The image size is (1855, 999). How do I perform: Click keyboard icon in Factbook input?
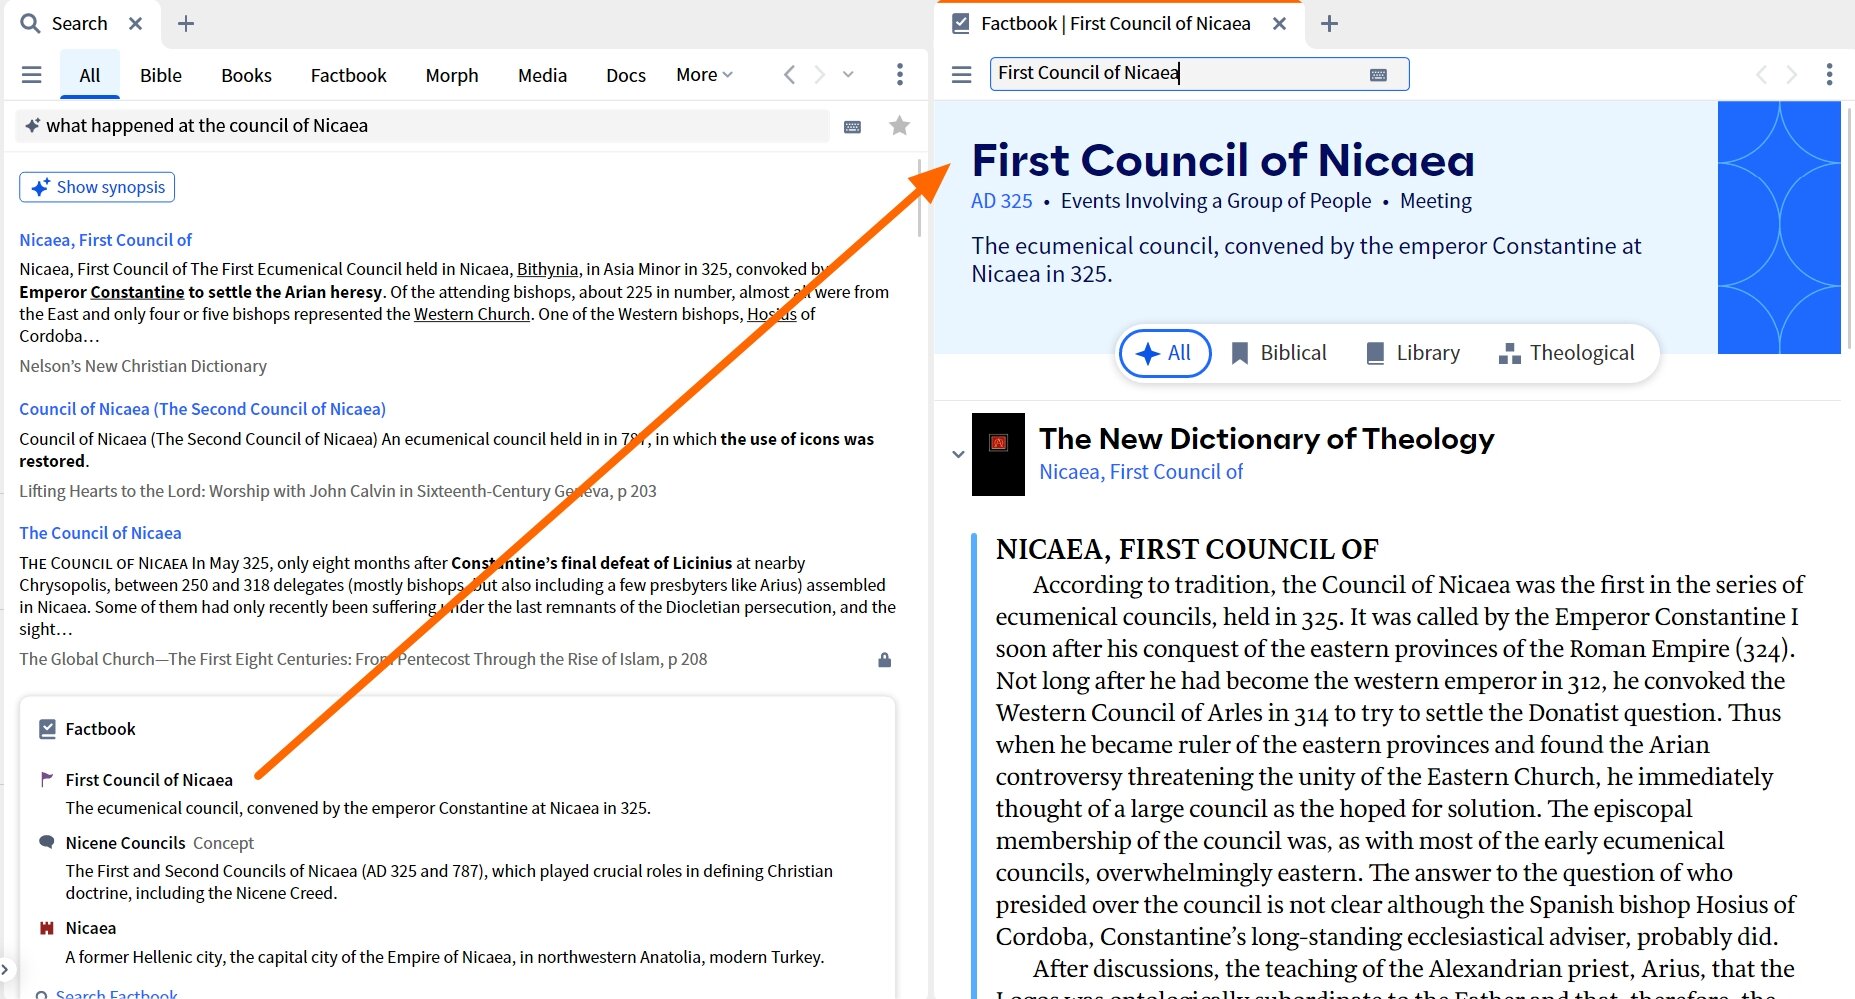click(1378, 75)
